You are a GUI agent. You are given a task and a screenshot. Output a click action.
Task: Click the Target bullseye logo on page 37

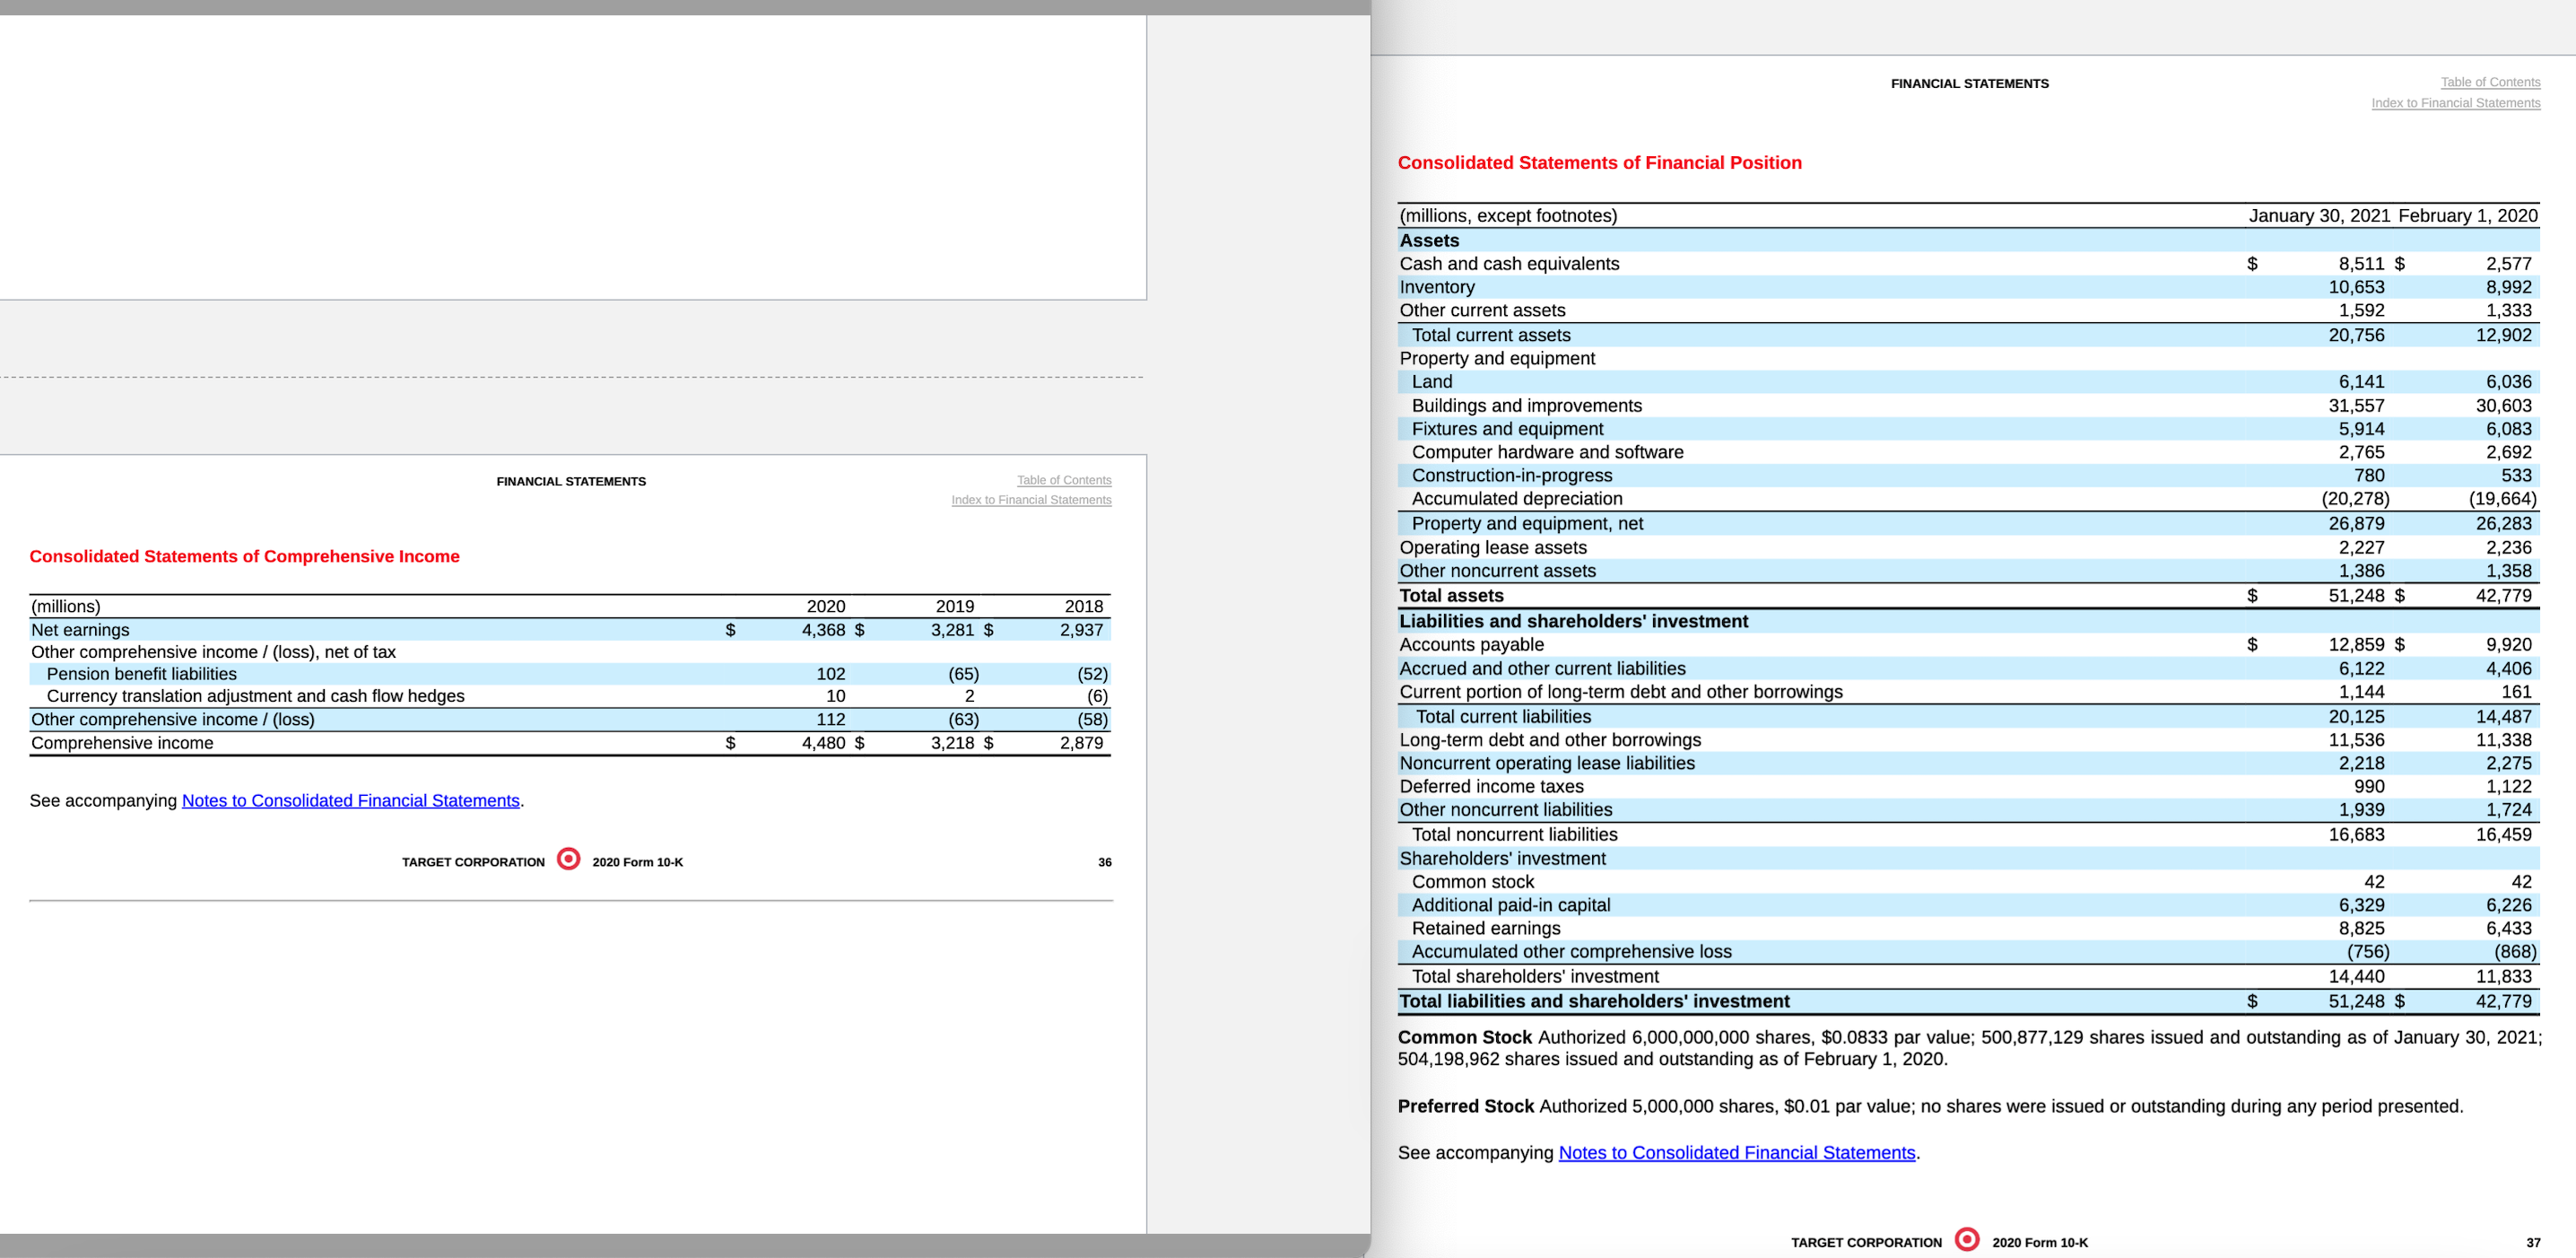coord(1966,1240)
